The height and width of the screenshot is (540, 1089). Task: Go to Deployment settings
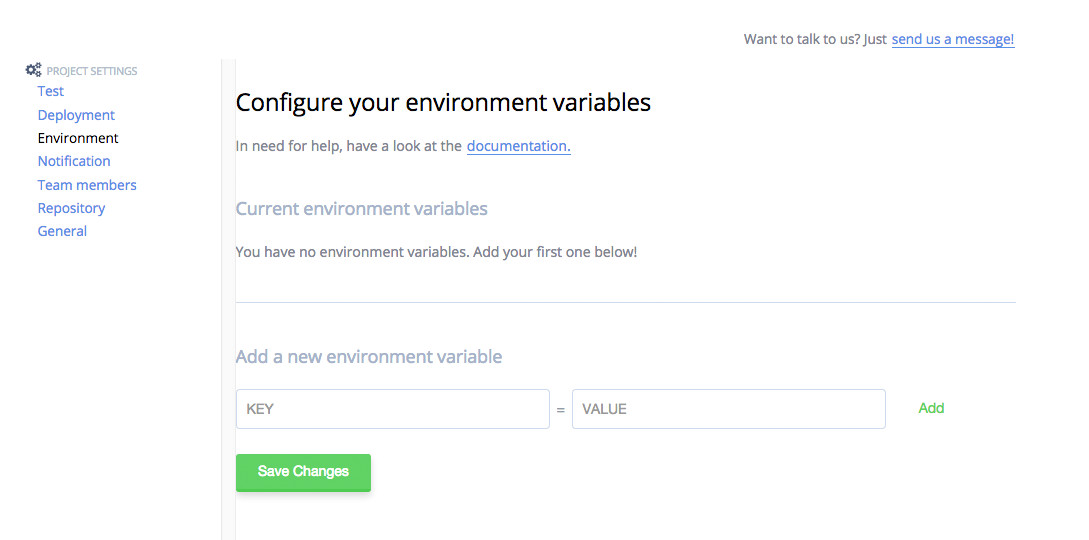tap(76, 115)
